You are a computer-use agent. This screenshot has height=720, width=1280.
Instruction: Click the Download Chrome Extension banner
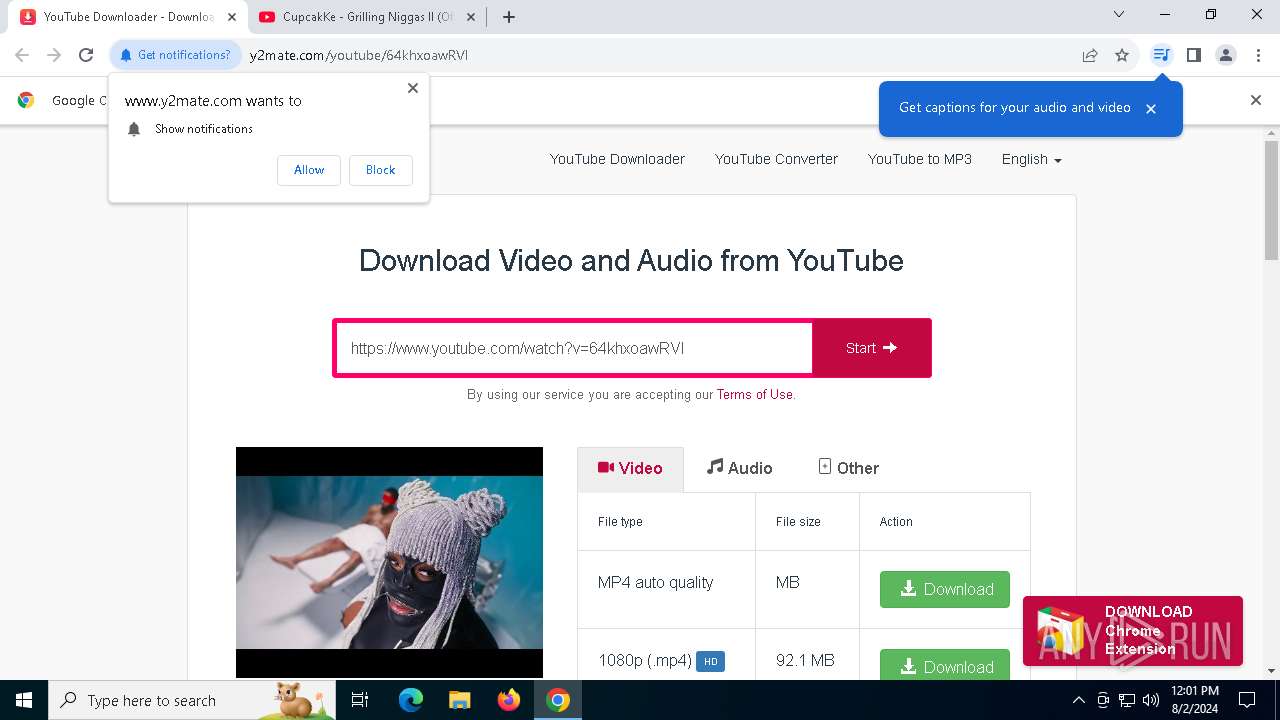point(1133,631)
